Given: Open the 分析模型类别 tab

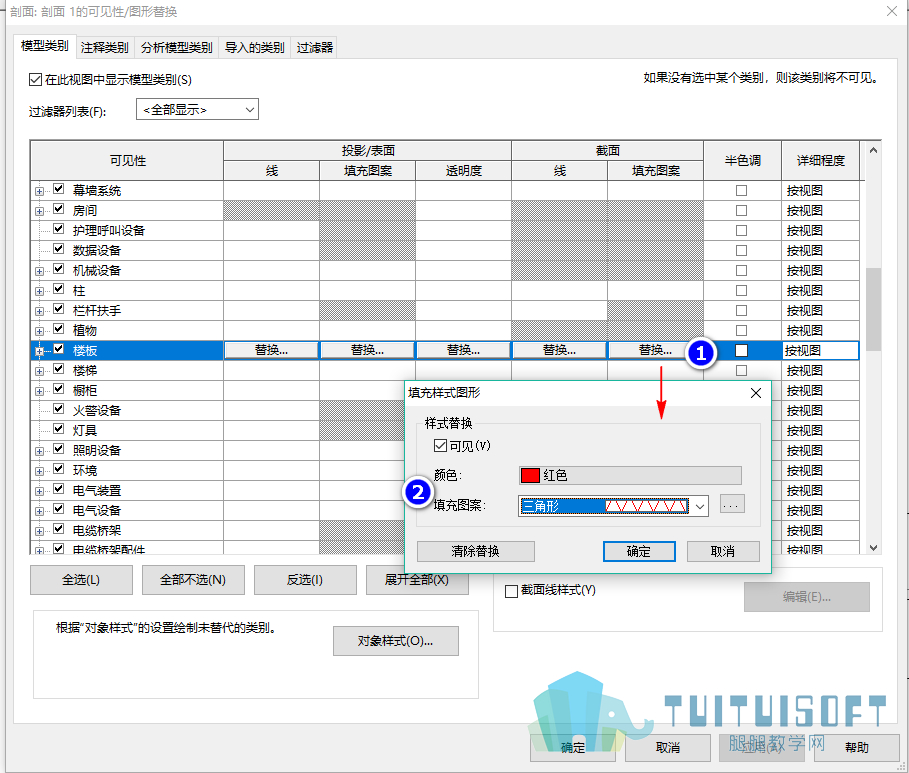Looking at the screenshot, I should point(177,48).
